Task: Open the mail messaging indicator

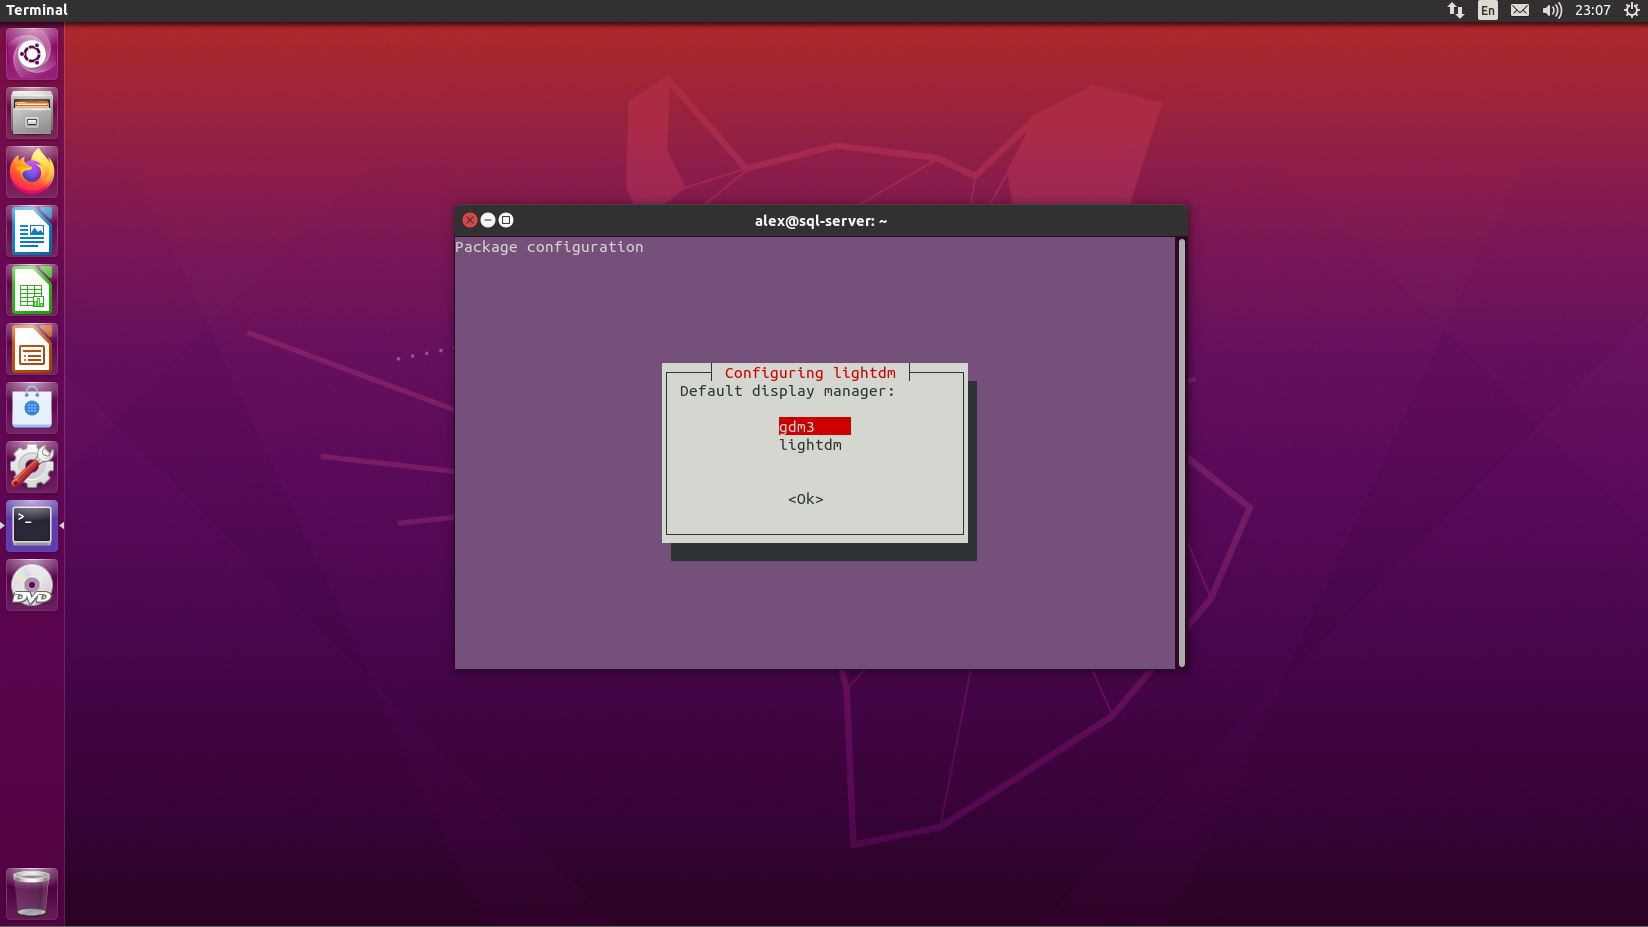Action: (1520, 11)
